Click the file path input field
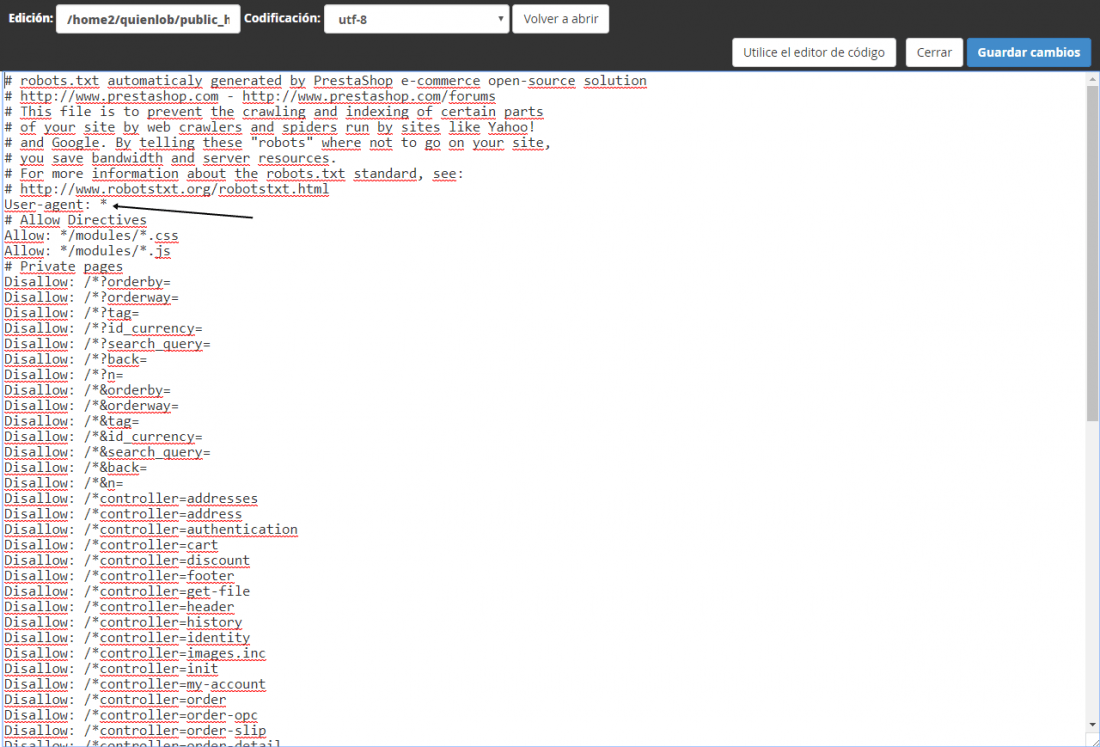 pos(148,19)
